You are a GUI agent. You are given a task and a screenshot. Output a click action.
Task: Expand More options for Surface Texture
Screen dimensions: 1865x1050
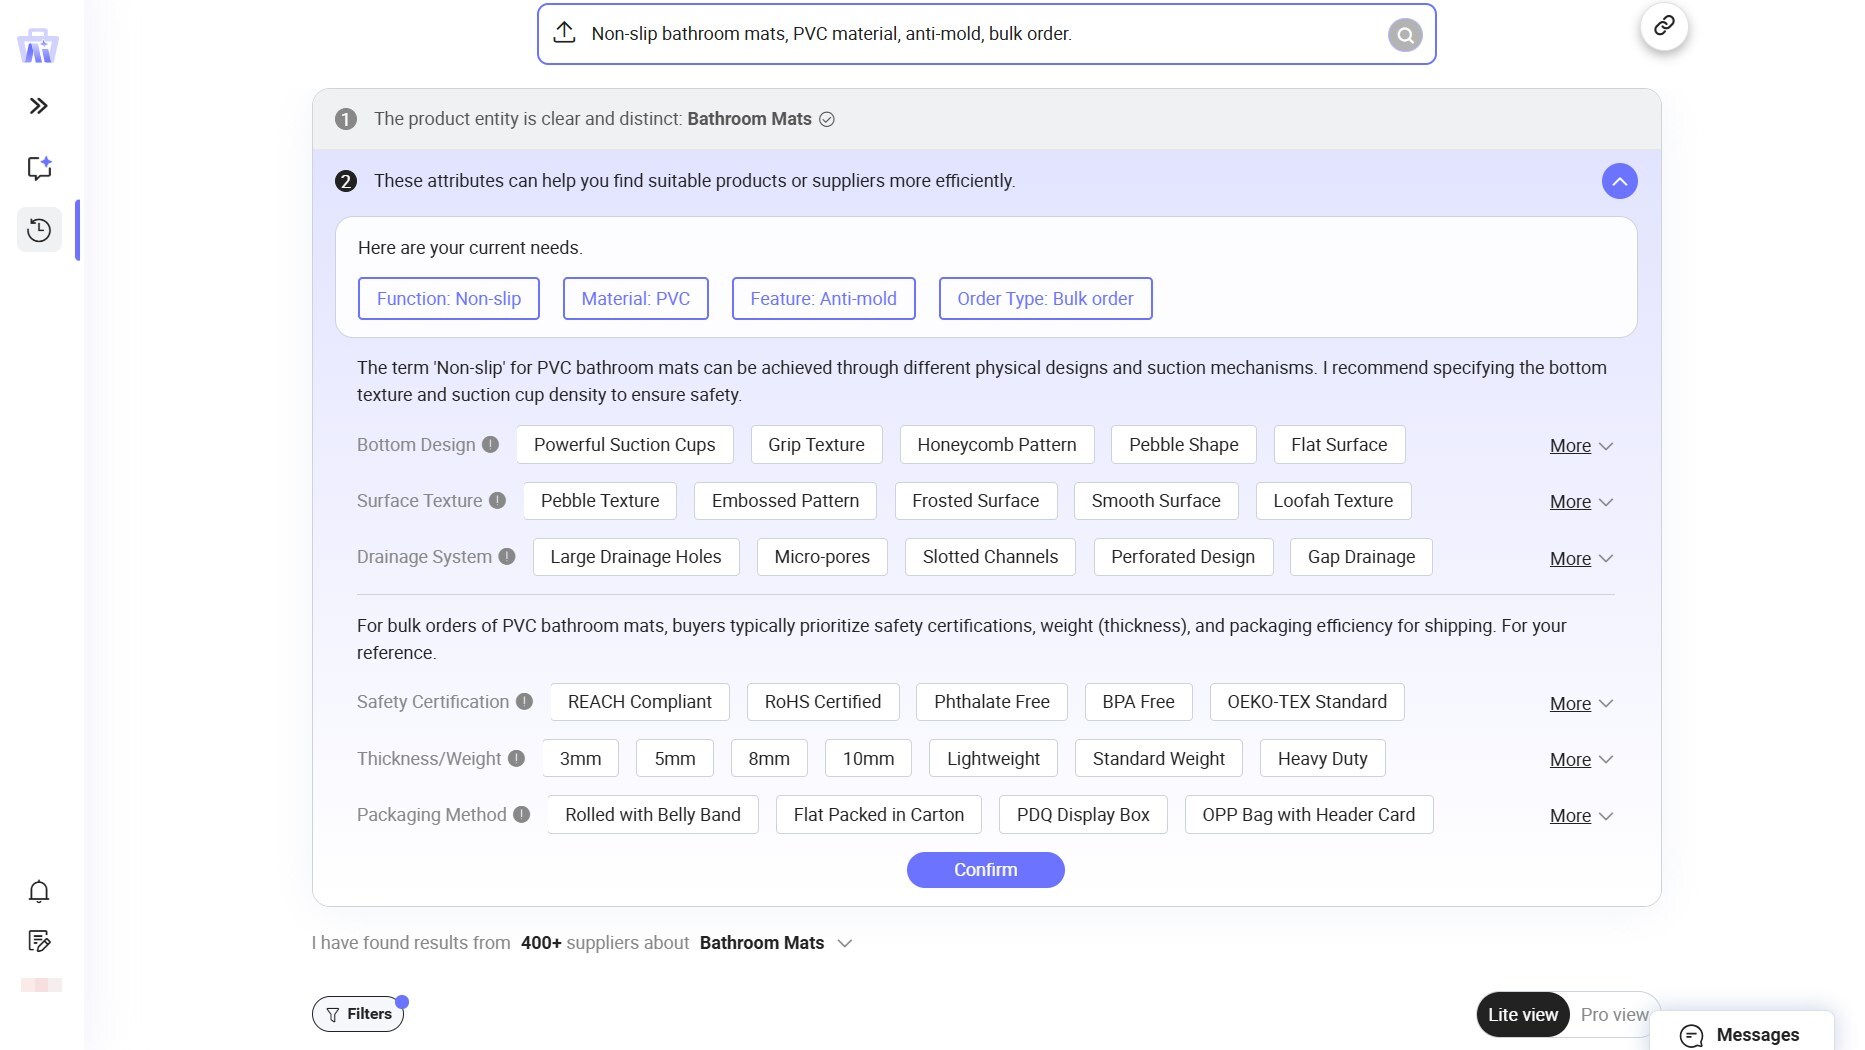1580,502
